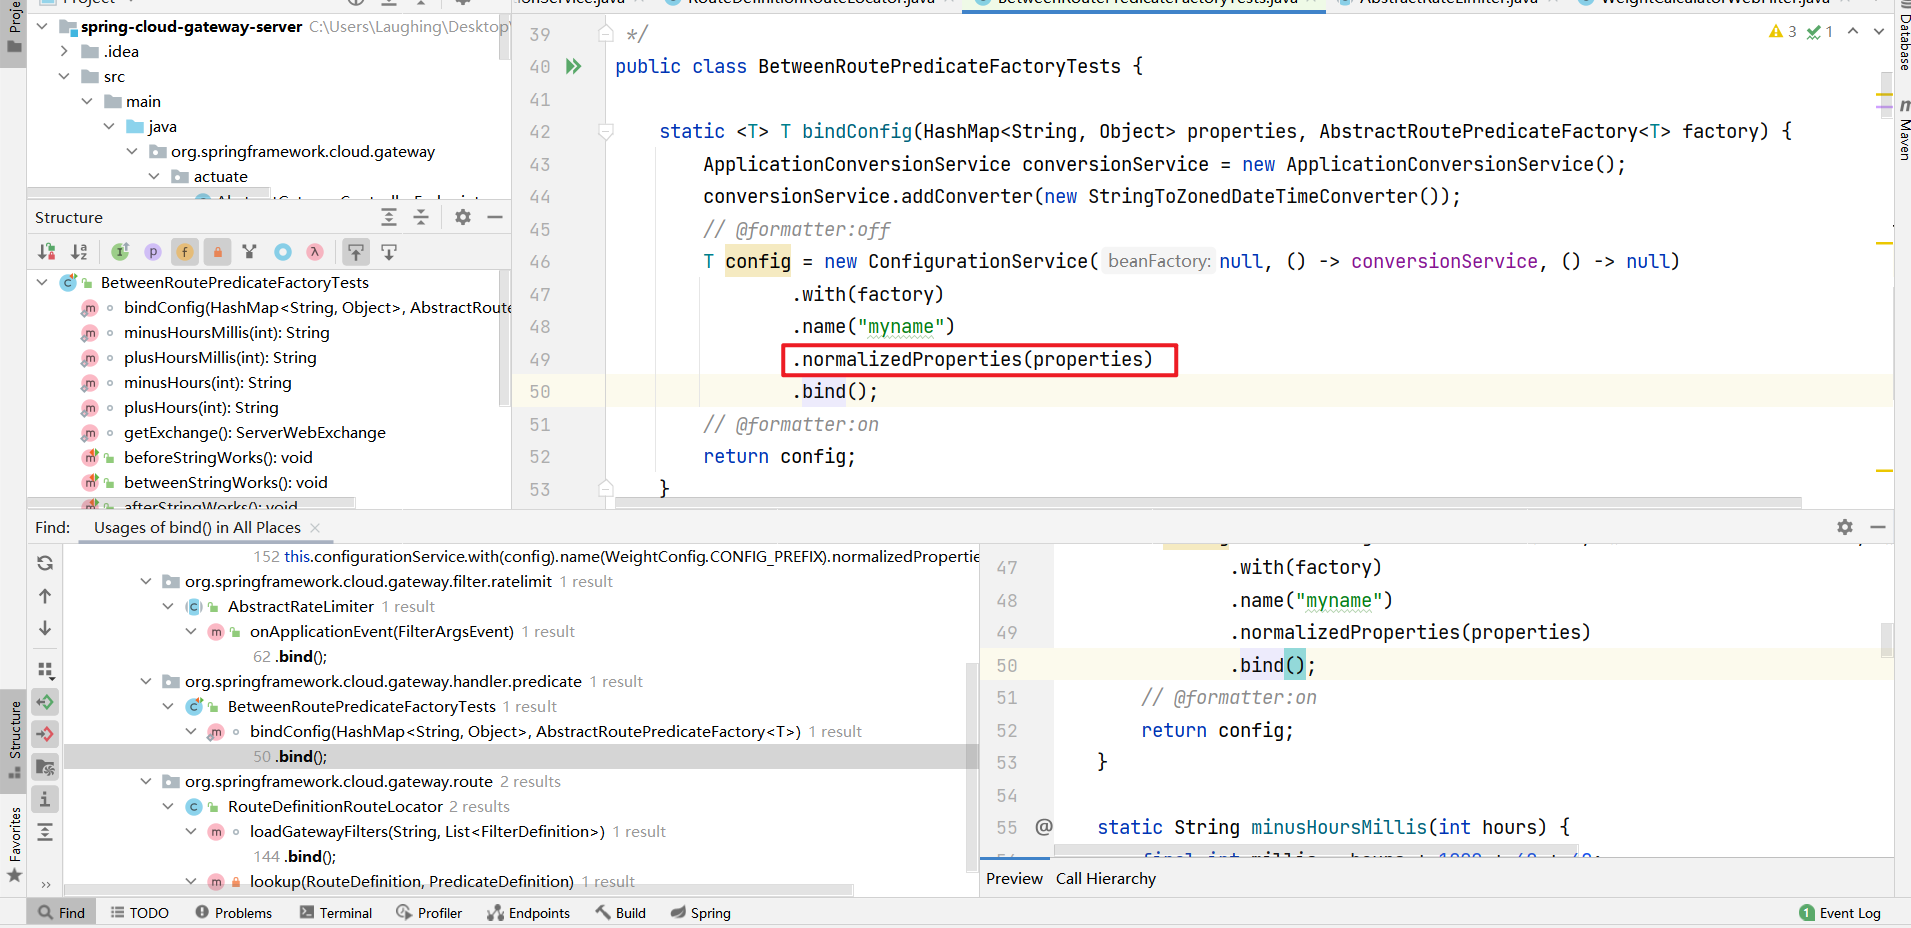Hide the Structure panel
This screenshot has height=928, width=1911.
click(x=494, y=217)
